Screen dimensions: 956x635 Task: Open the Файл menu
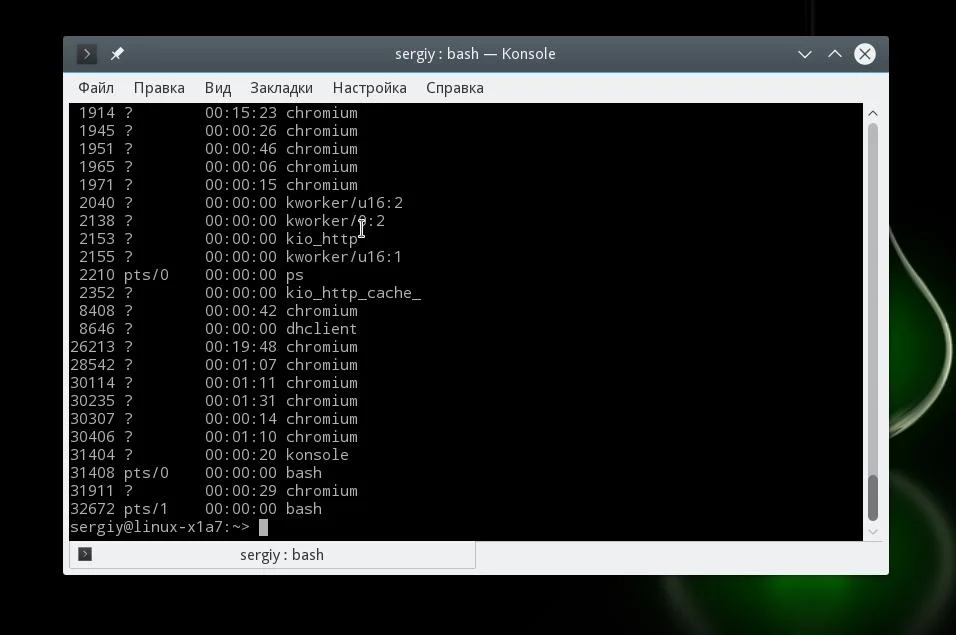pos(96,88)
